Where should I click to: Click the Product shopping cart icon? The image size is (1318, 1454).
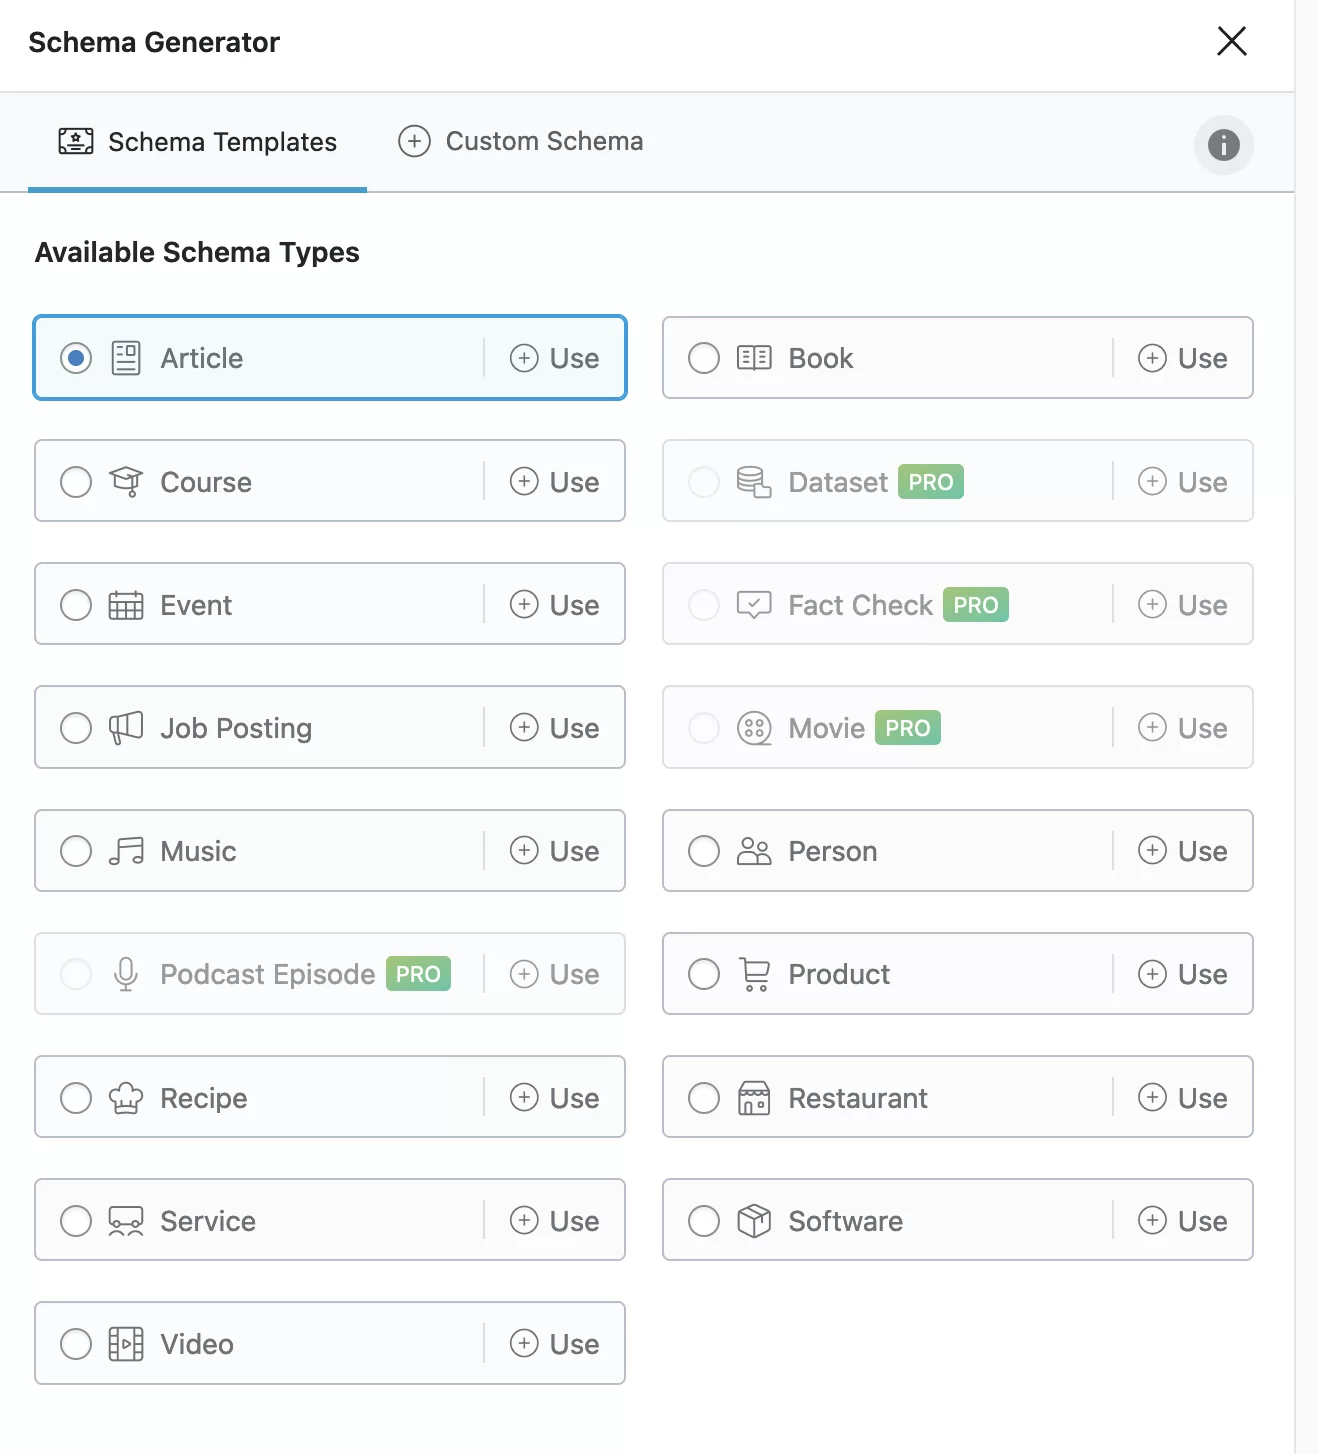tap(754, 974)
